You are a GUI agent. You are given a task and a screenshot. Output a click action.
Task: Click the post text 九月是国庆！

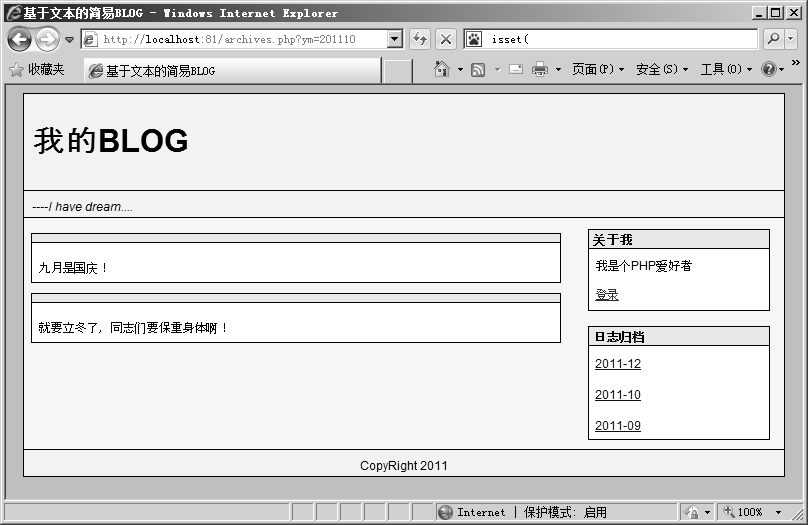pos(73,268)
